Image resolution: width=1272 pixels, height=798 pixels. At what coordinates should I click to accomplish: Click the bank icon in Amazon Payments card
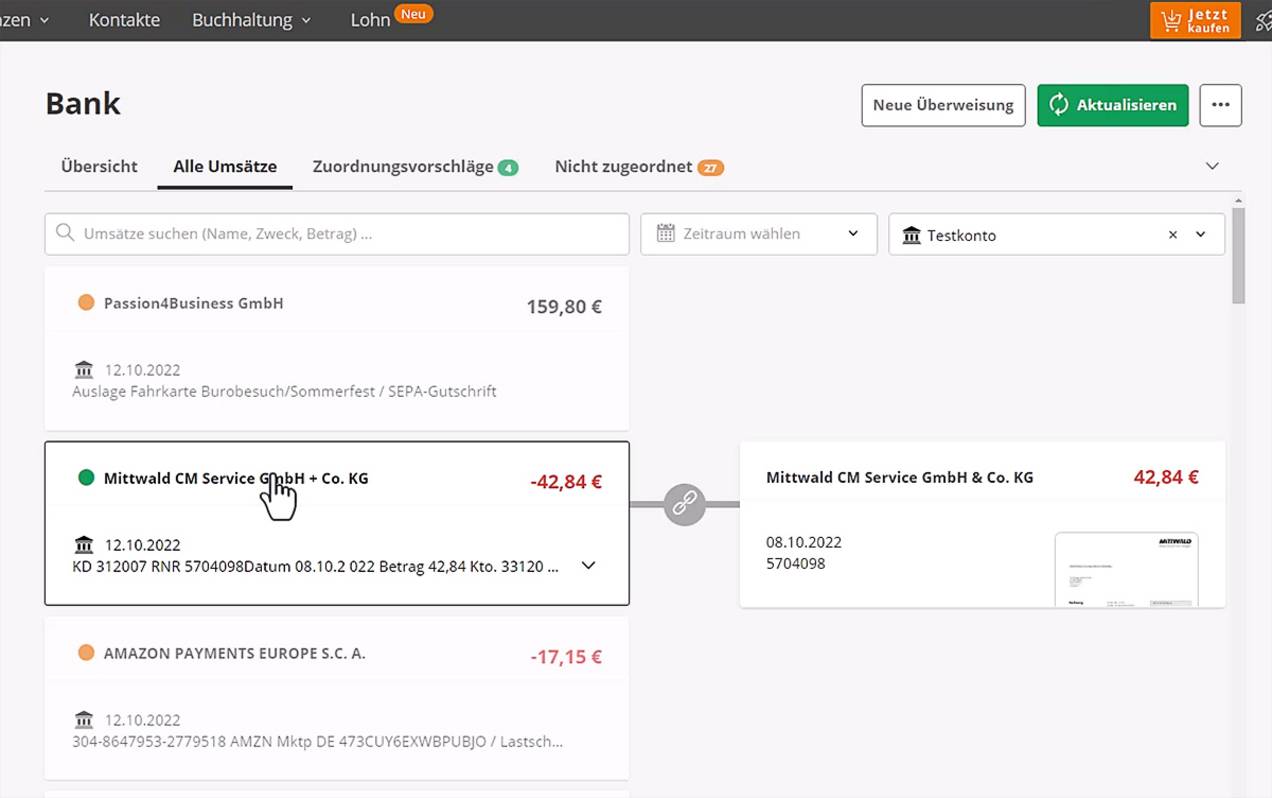[x=84, y=720]
